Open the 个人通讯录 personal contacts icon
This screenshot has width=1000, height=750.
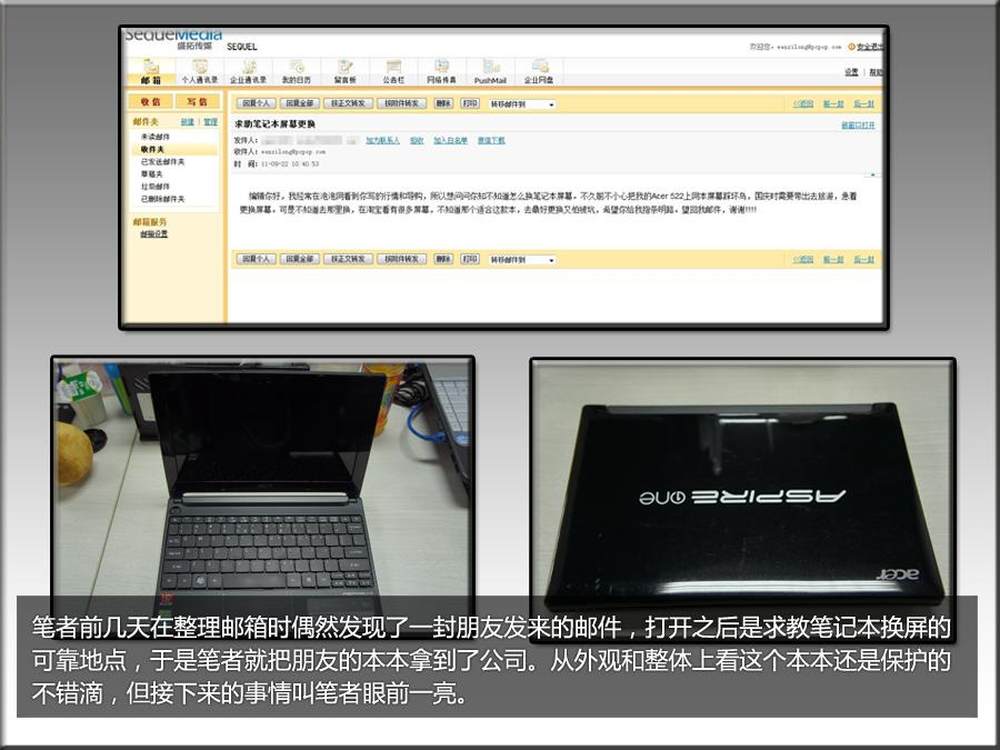coord(198,70)
